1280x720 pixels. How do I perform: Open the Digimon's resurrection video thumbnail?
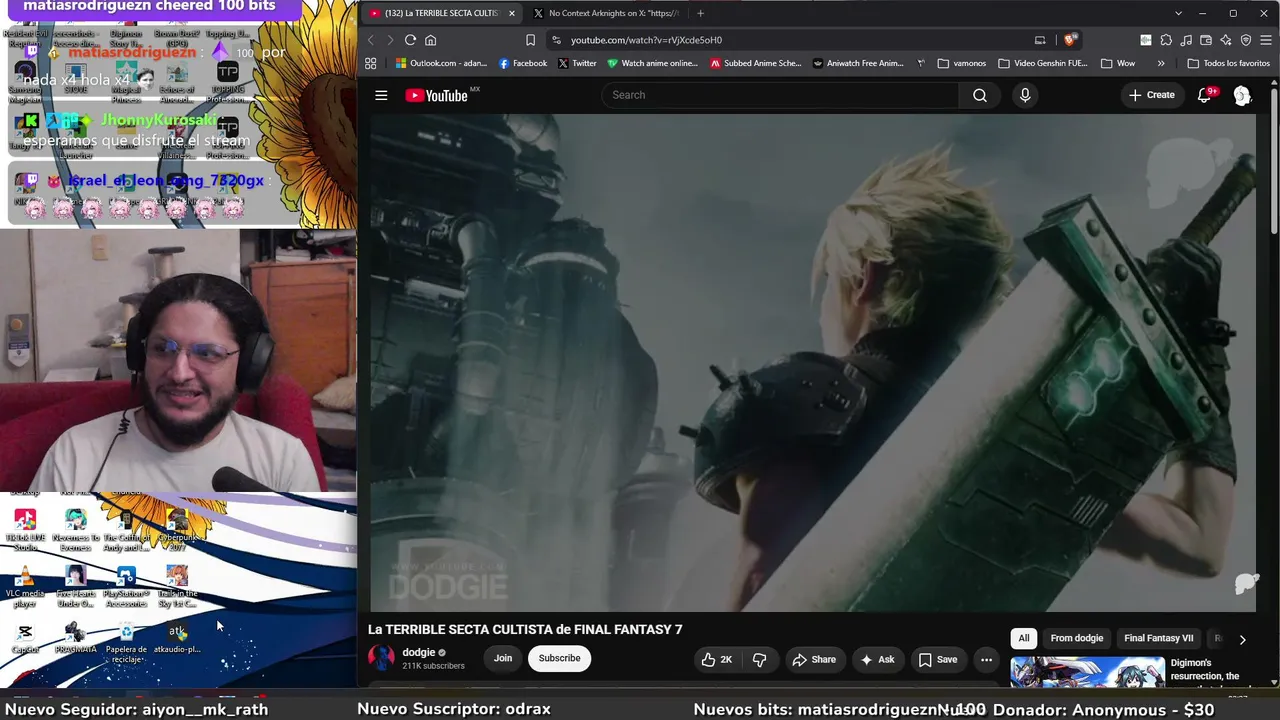(x=1087, y=672)
